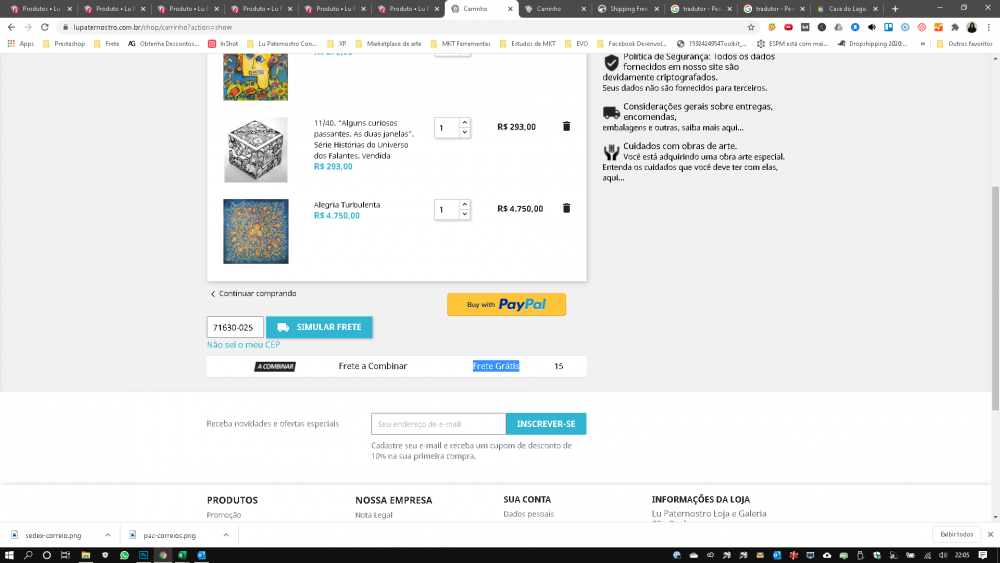Click the megaphone extension icon
1000x563 pixels.
coord(872,27)
